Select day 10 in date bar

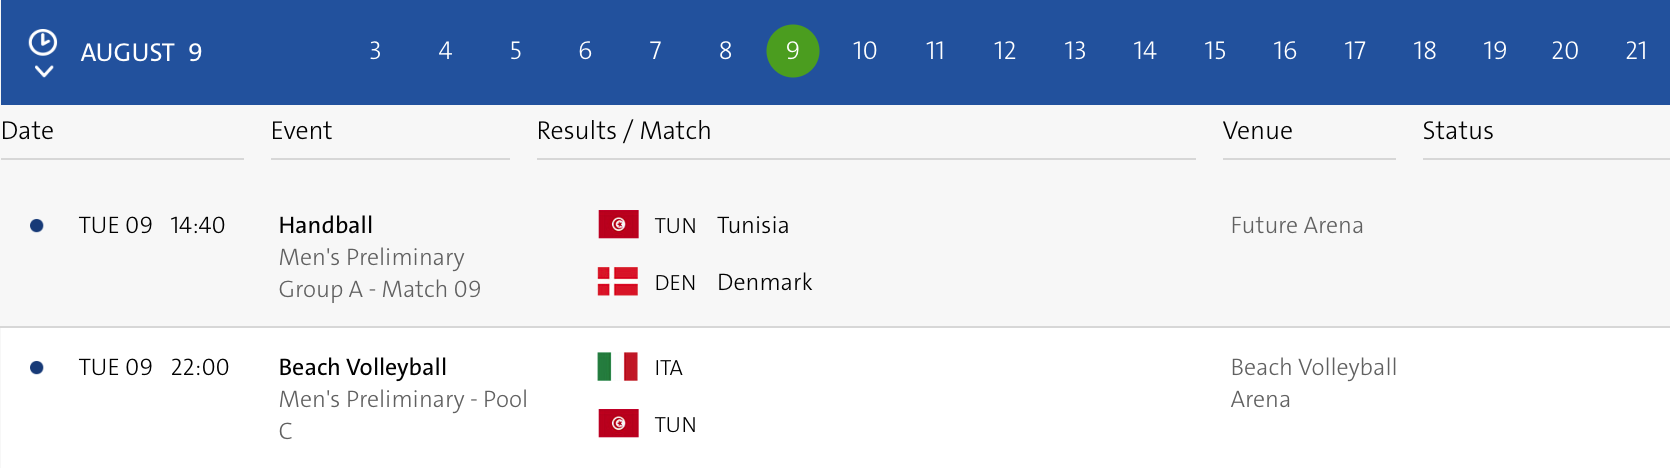[x=864, y=51]
